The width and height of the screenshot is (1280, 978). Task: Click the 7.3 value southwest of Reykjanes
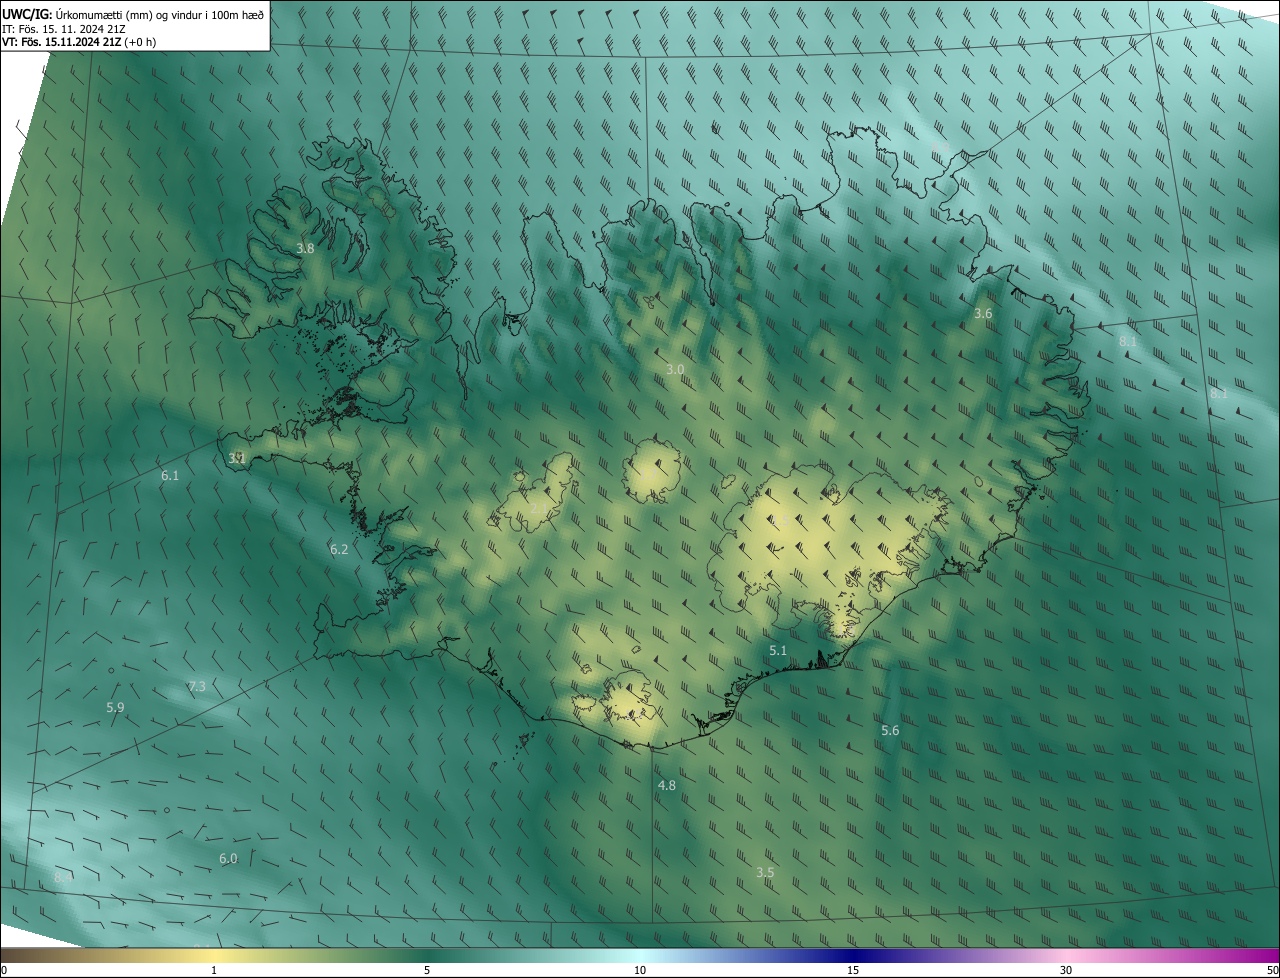click(197, 687)
